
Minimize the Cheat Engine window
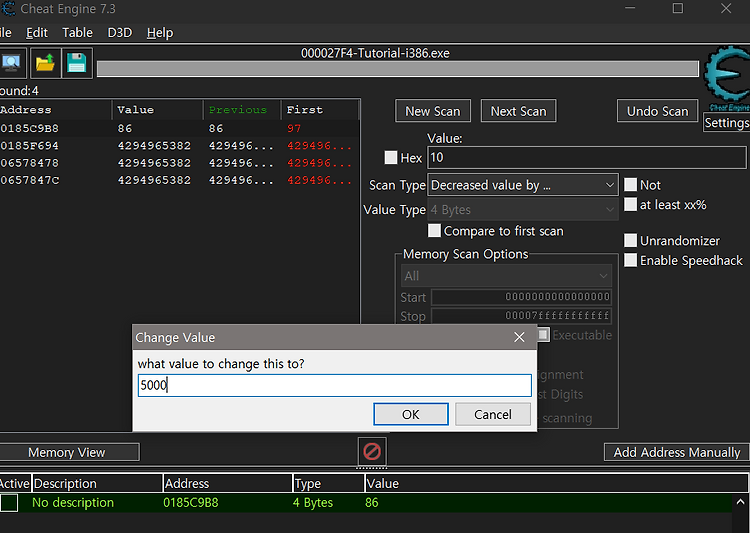tap(630, 8)
